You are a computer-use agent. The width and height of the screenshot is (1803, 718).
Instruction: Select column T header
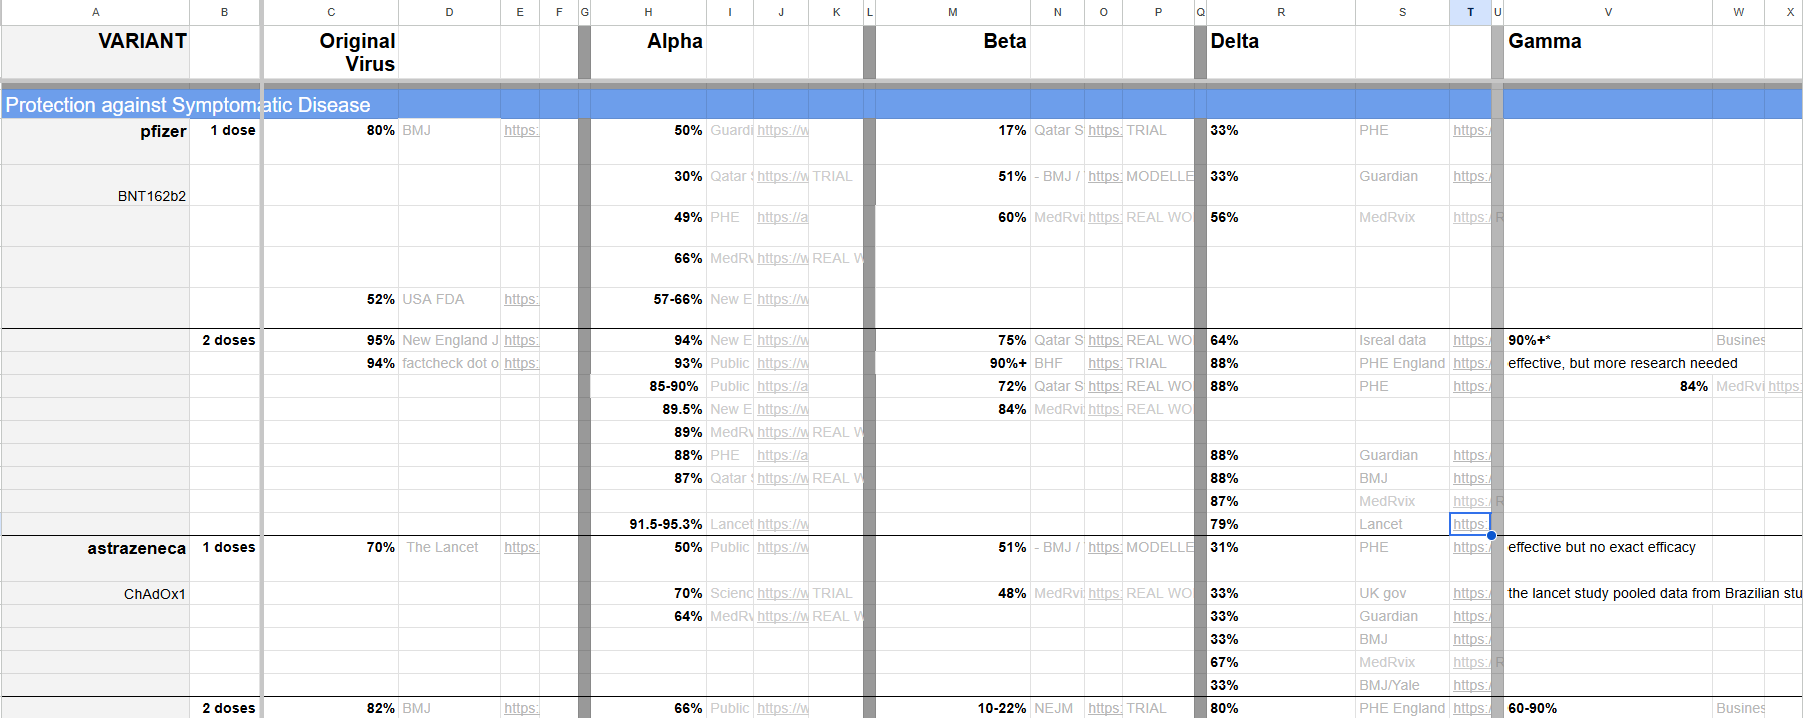pyautogui.click(x=1469, y=12)
